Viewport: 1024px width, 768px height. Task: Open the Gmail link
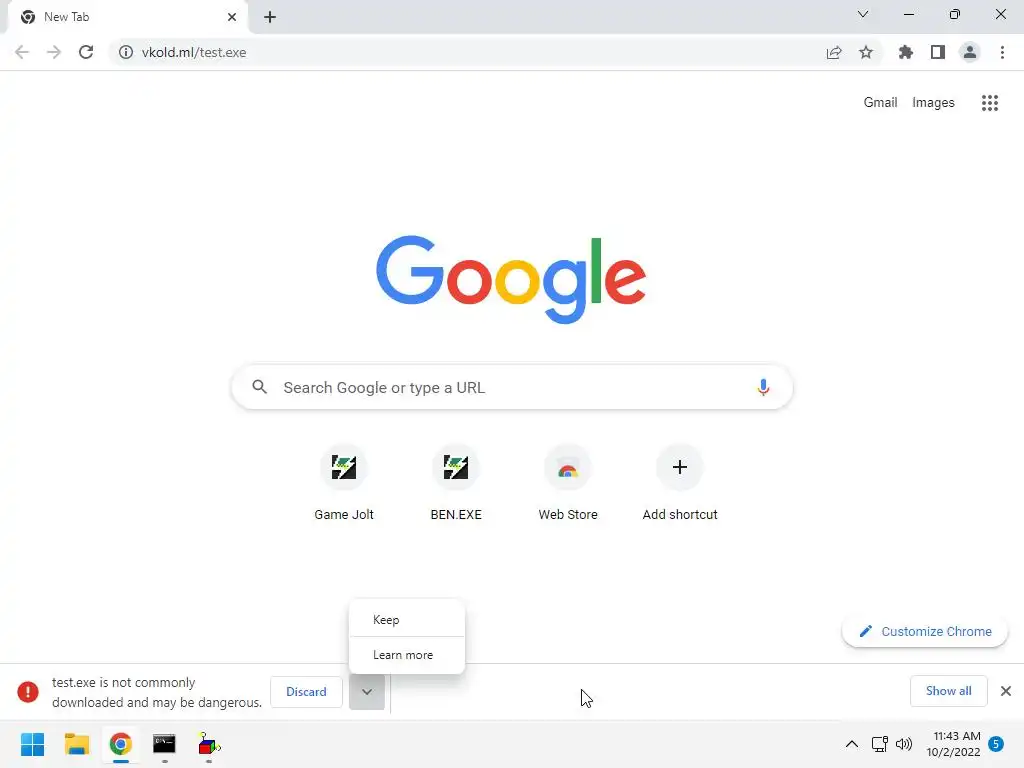pos(880,103)
